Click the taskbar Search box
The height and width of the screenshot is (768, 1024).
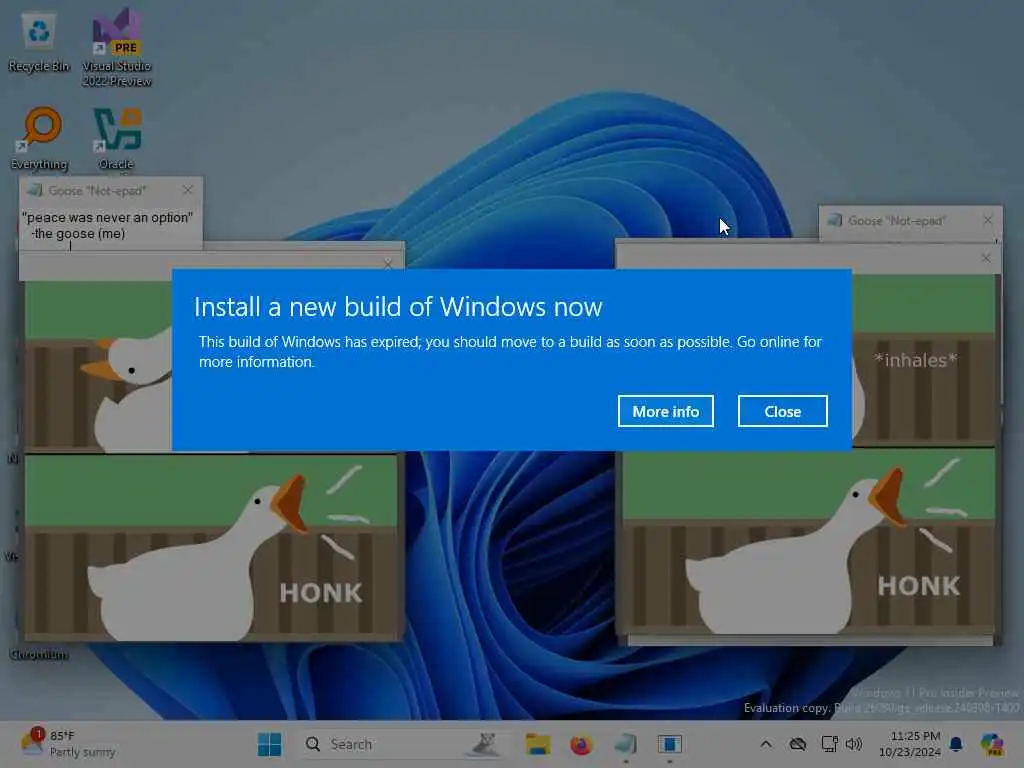(x=403, y=744)
